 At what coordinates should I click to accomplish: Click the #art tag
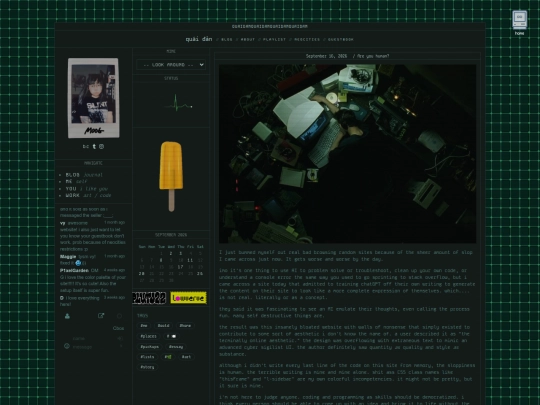pos(186,357)
